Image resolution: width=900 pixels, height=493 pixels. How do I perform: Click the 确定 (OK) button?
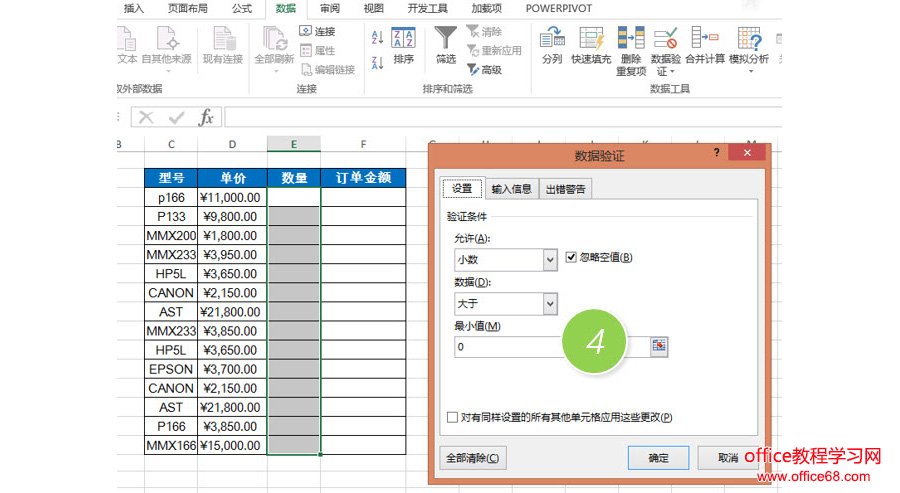coord(658,457)
